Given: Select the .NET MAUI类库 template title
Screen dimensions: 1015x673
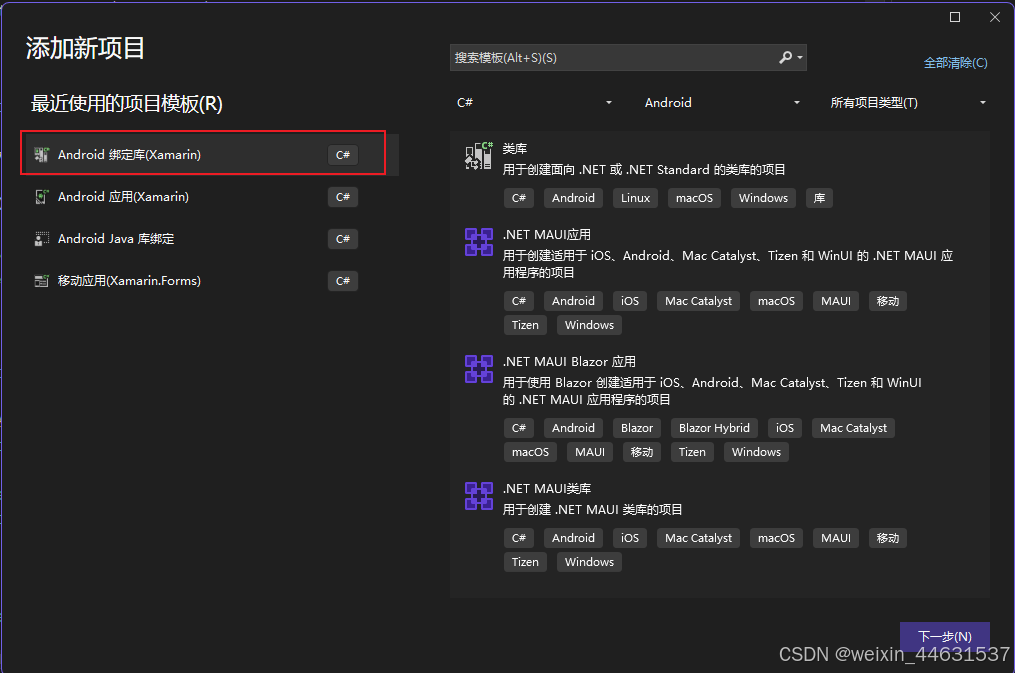Looking at the screenshot, I should click(546, 489).
